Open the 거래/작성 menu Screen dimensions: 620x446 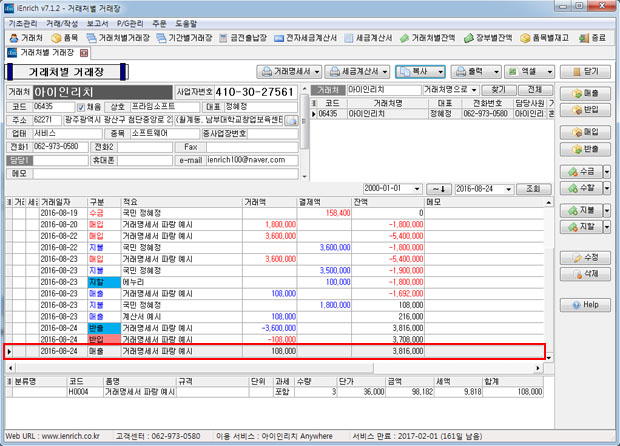(59, 21)
